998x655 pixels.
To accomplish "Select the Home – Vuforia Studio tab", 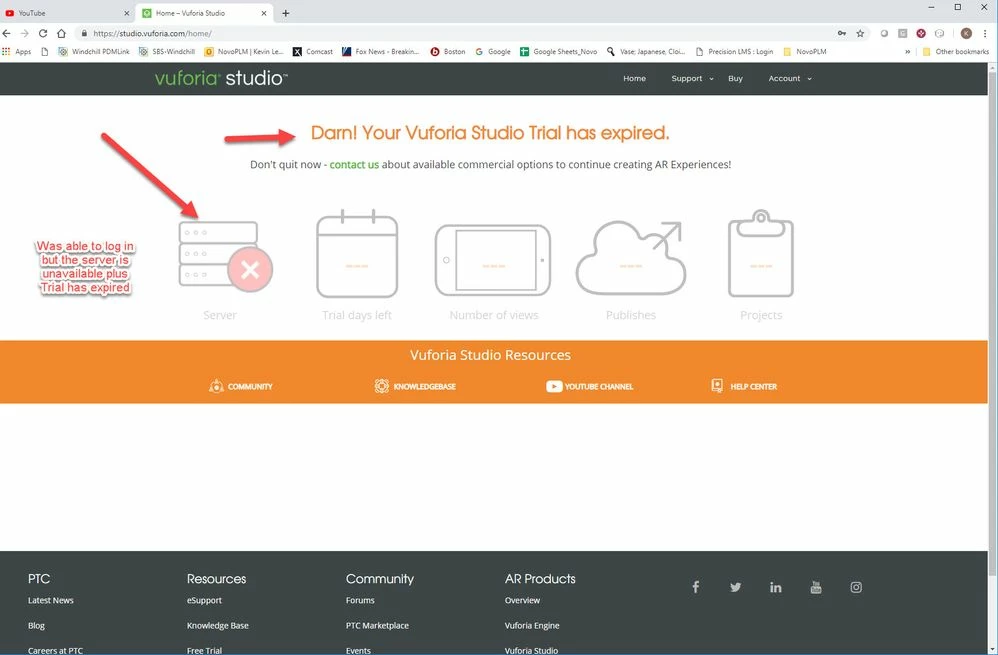I will click(x=203, y=13).
